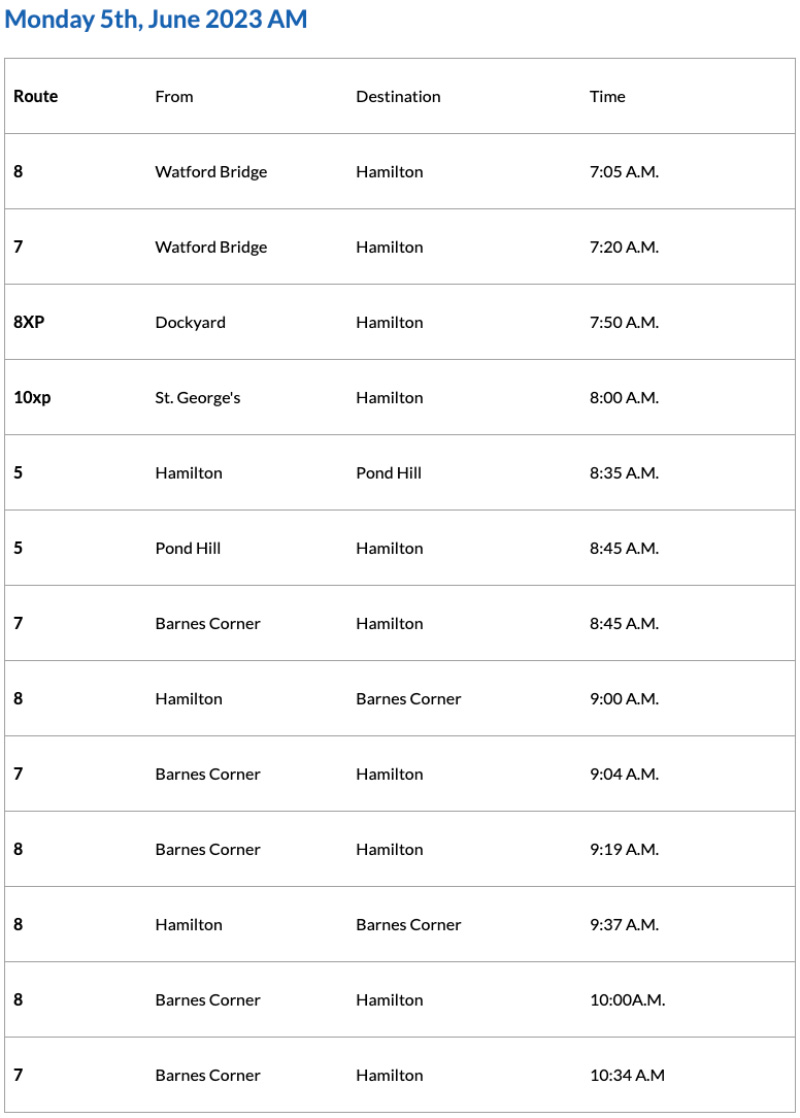Viewport: 800px width, 1118px height.
Task: Click Pond Hill in the From column
Action: pos(188,548)
